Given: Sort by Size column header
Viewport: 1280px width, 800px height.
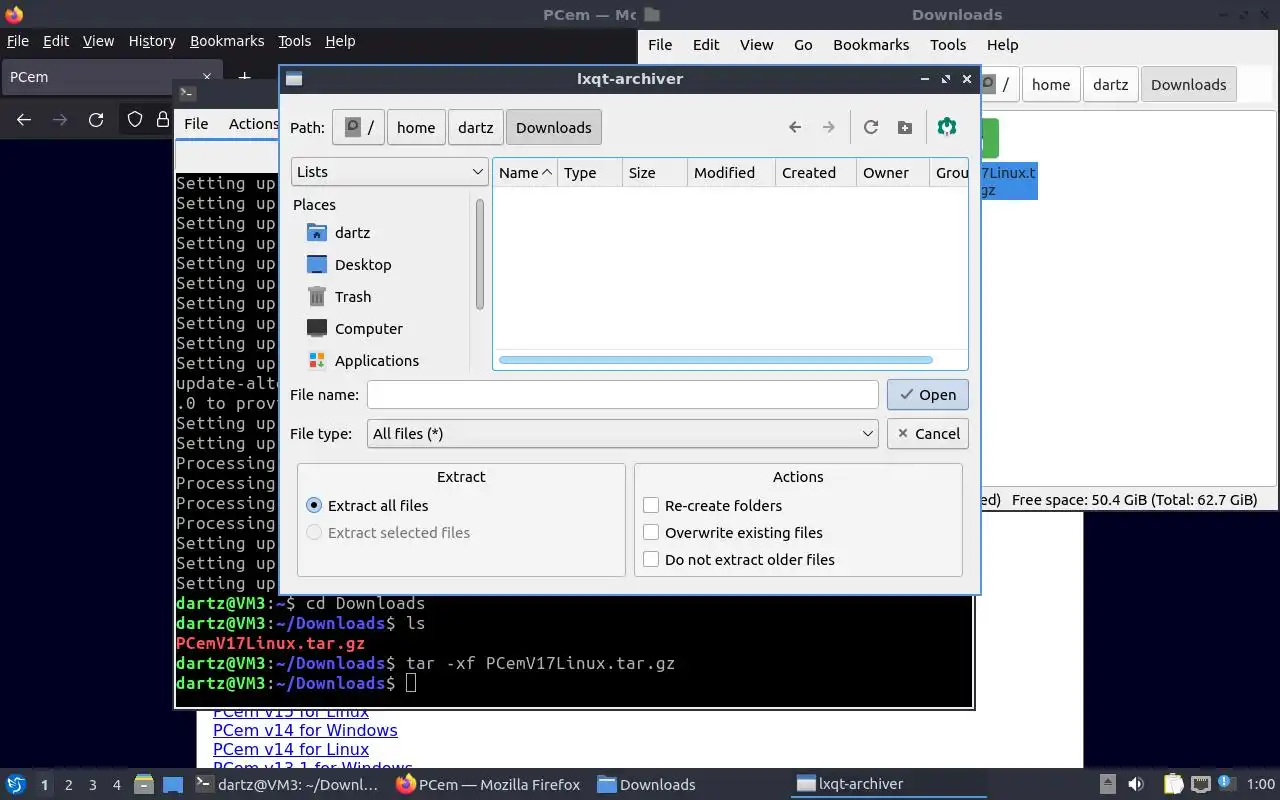Looking at the screenshot, I should click(x=655, y=173).
